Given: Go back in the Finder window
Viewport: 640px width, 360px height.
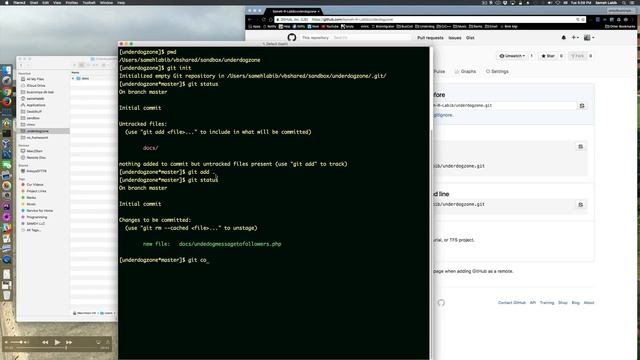Looking at the screenshot, I should point(21,65).
